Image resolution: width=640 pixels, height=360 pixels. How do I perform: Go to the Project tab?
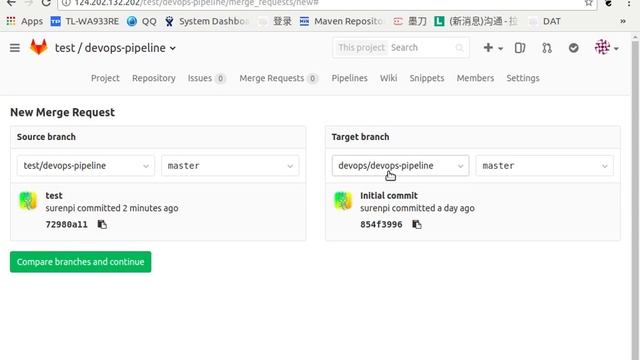(105, 78)
